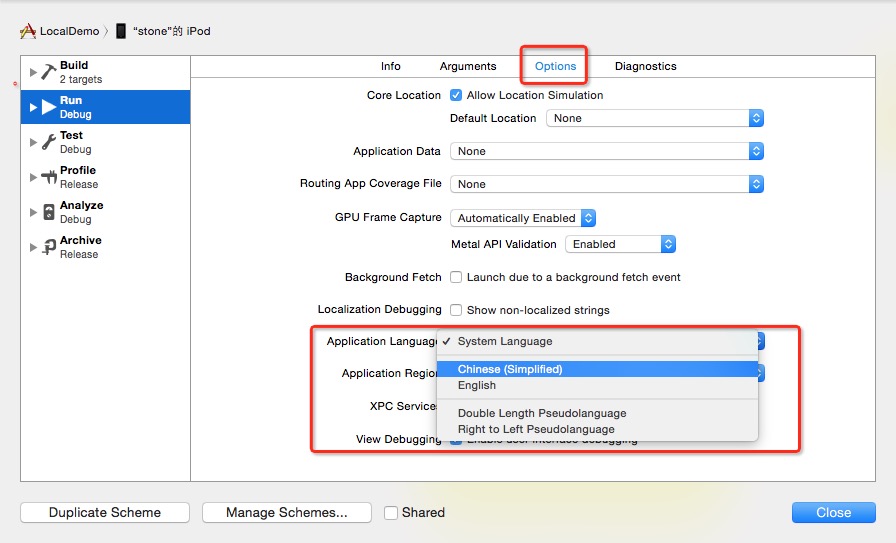
Task: Select the Build 2 targets row
Action: [106, 72]
